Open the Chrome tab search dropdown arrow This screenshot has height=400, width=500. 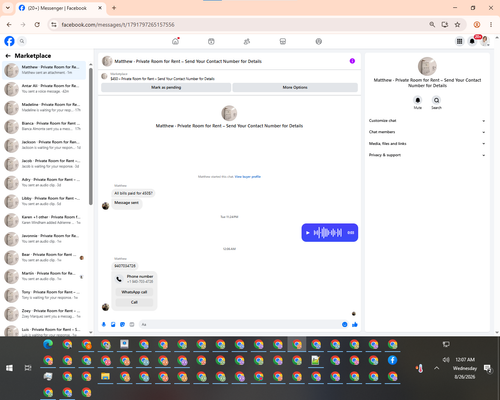(x=8, y=8)
